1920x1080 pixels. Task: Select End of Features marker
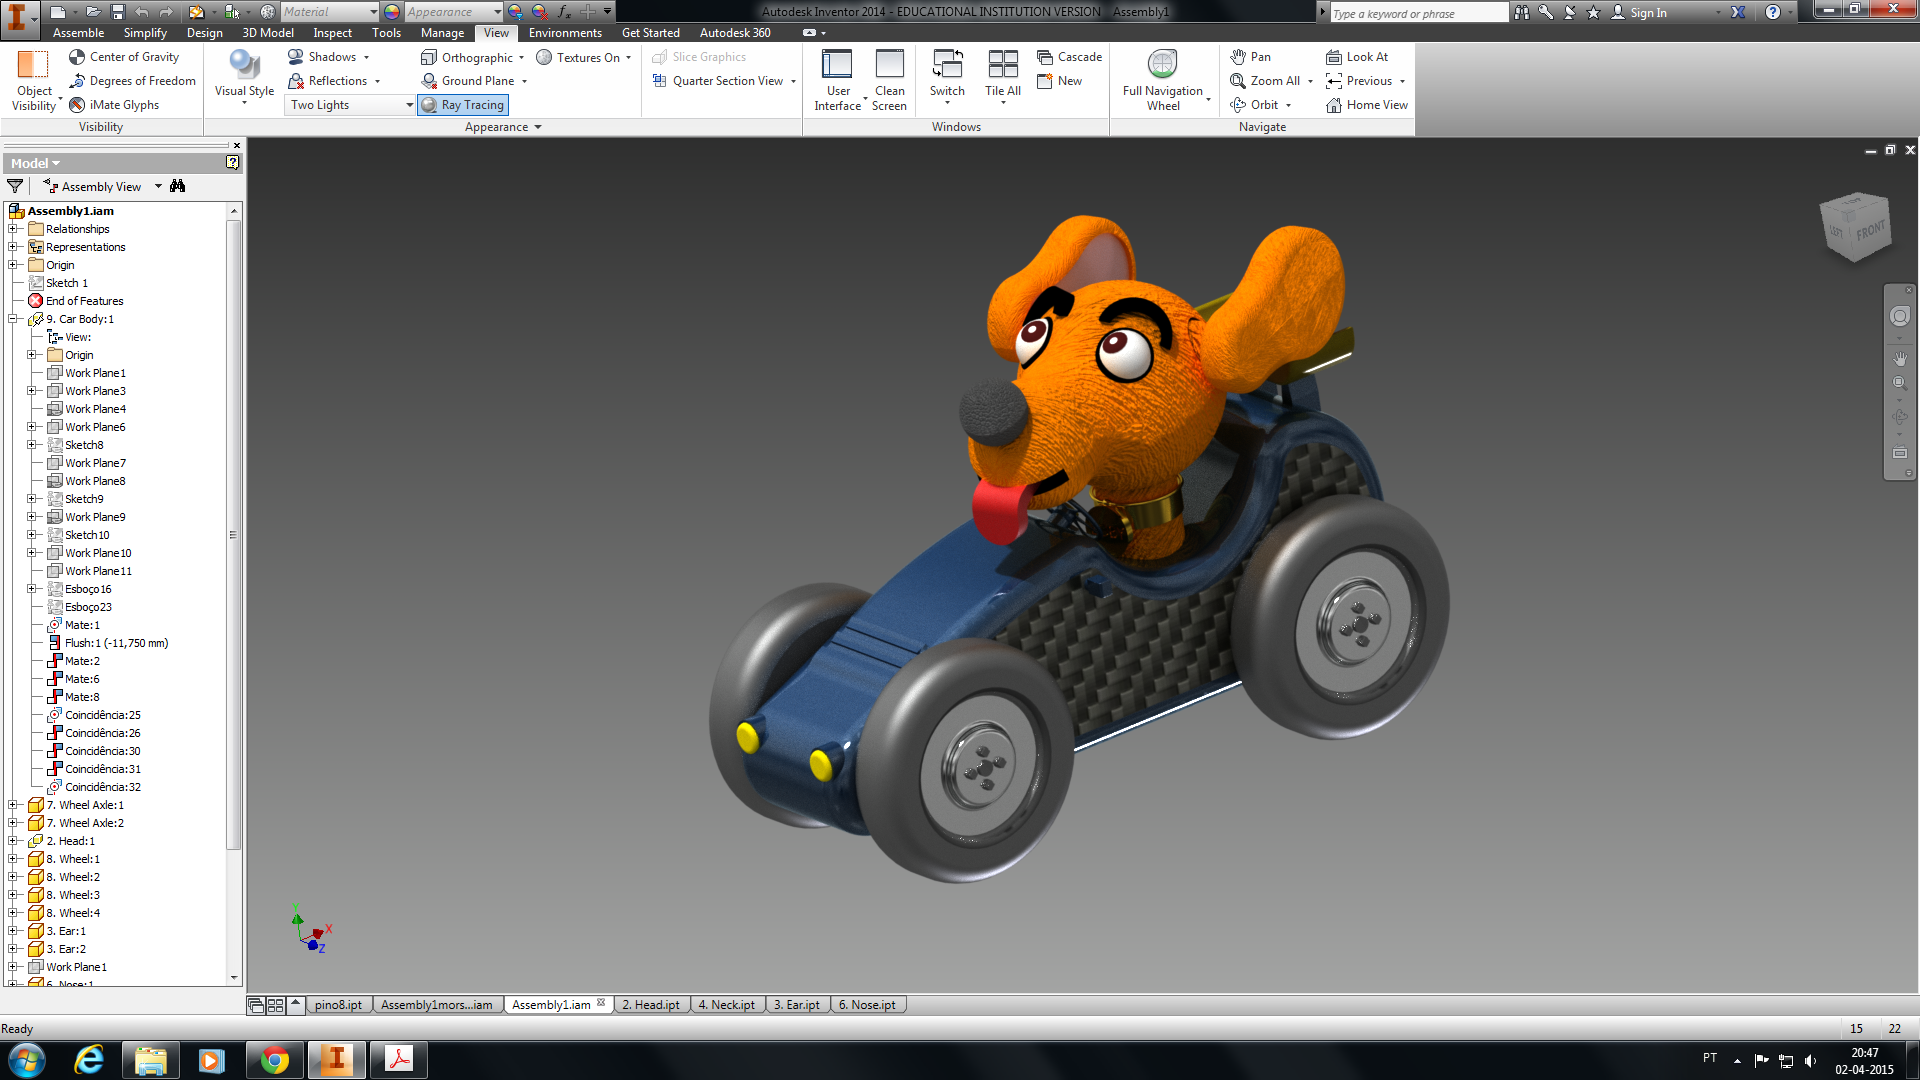[76, 301]
